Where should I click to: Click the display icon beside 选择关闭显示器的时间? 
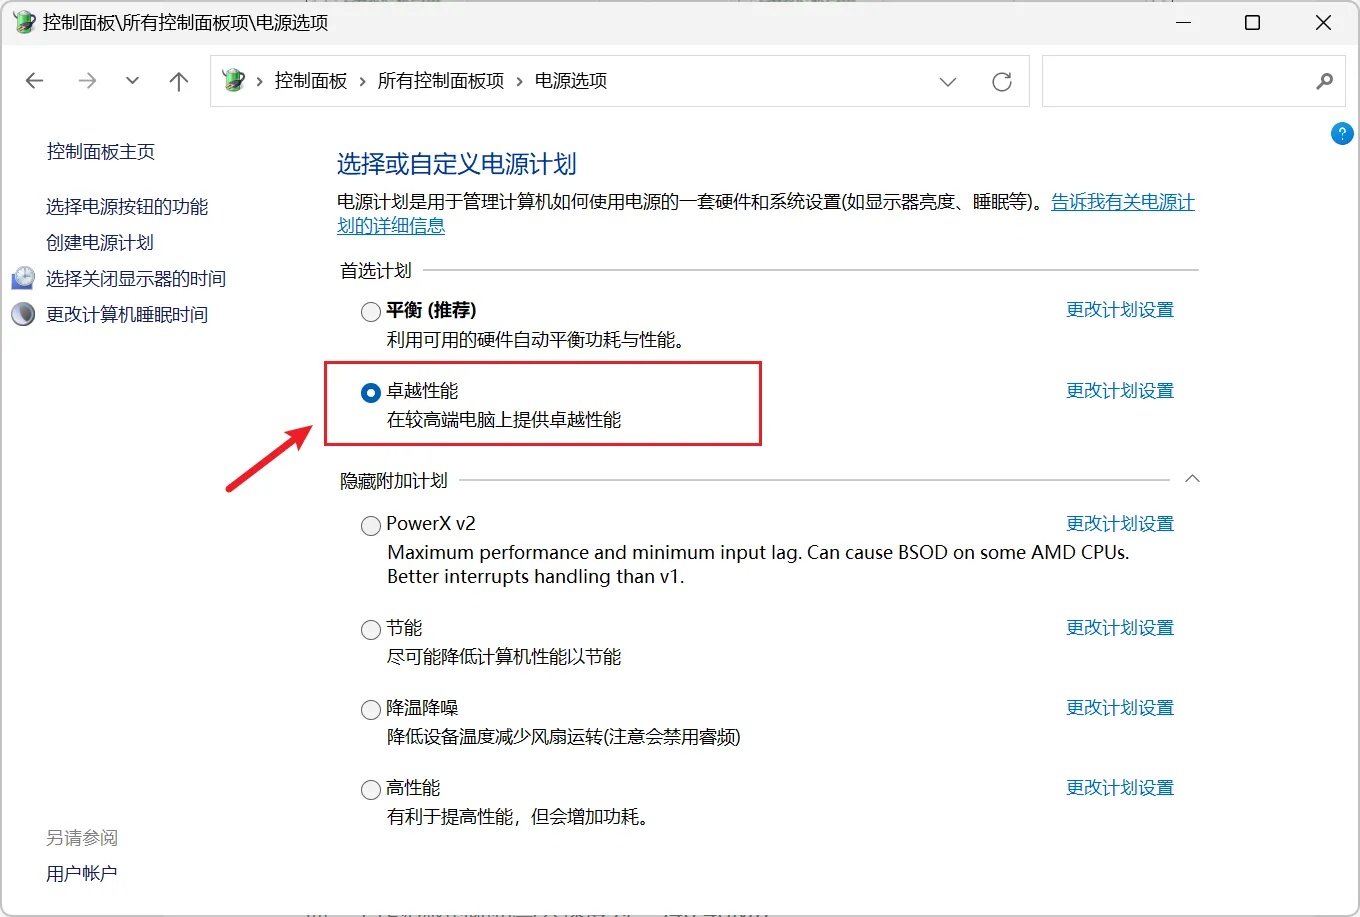tap(22, 277)
